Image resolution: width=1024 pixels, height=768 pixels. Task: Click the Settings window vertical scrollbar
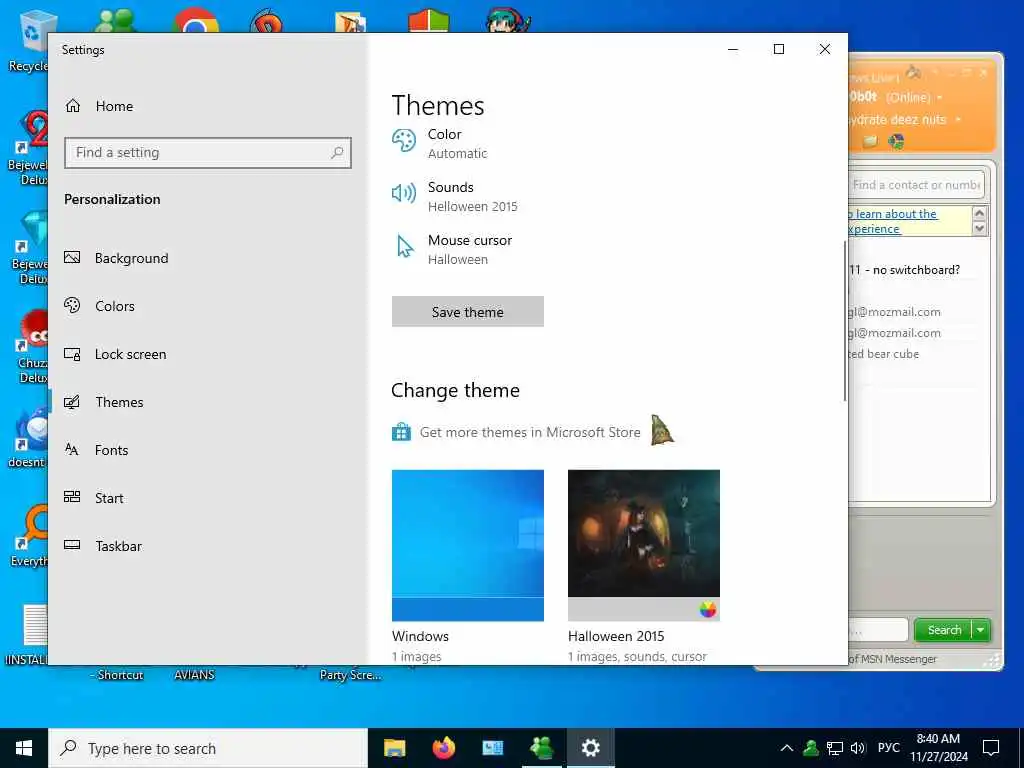pos(845,321)
